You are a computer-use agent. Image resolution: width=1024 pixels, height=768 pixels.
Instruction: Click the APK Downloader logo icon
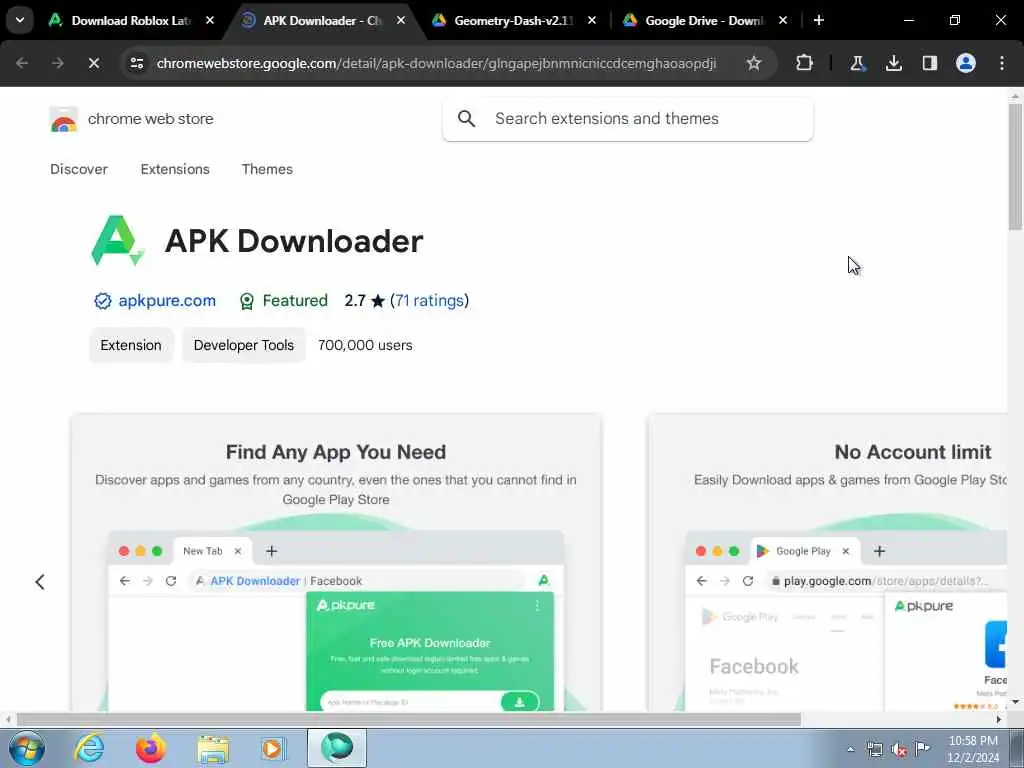[118, 241]
